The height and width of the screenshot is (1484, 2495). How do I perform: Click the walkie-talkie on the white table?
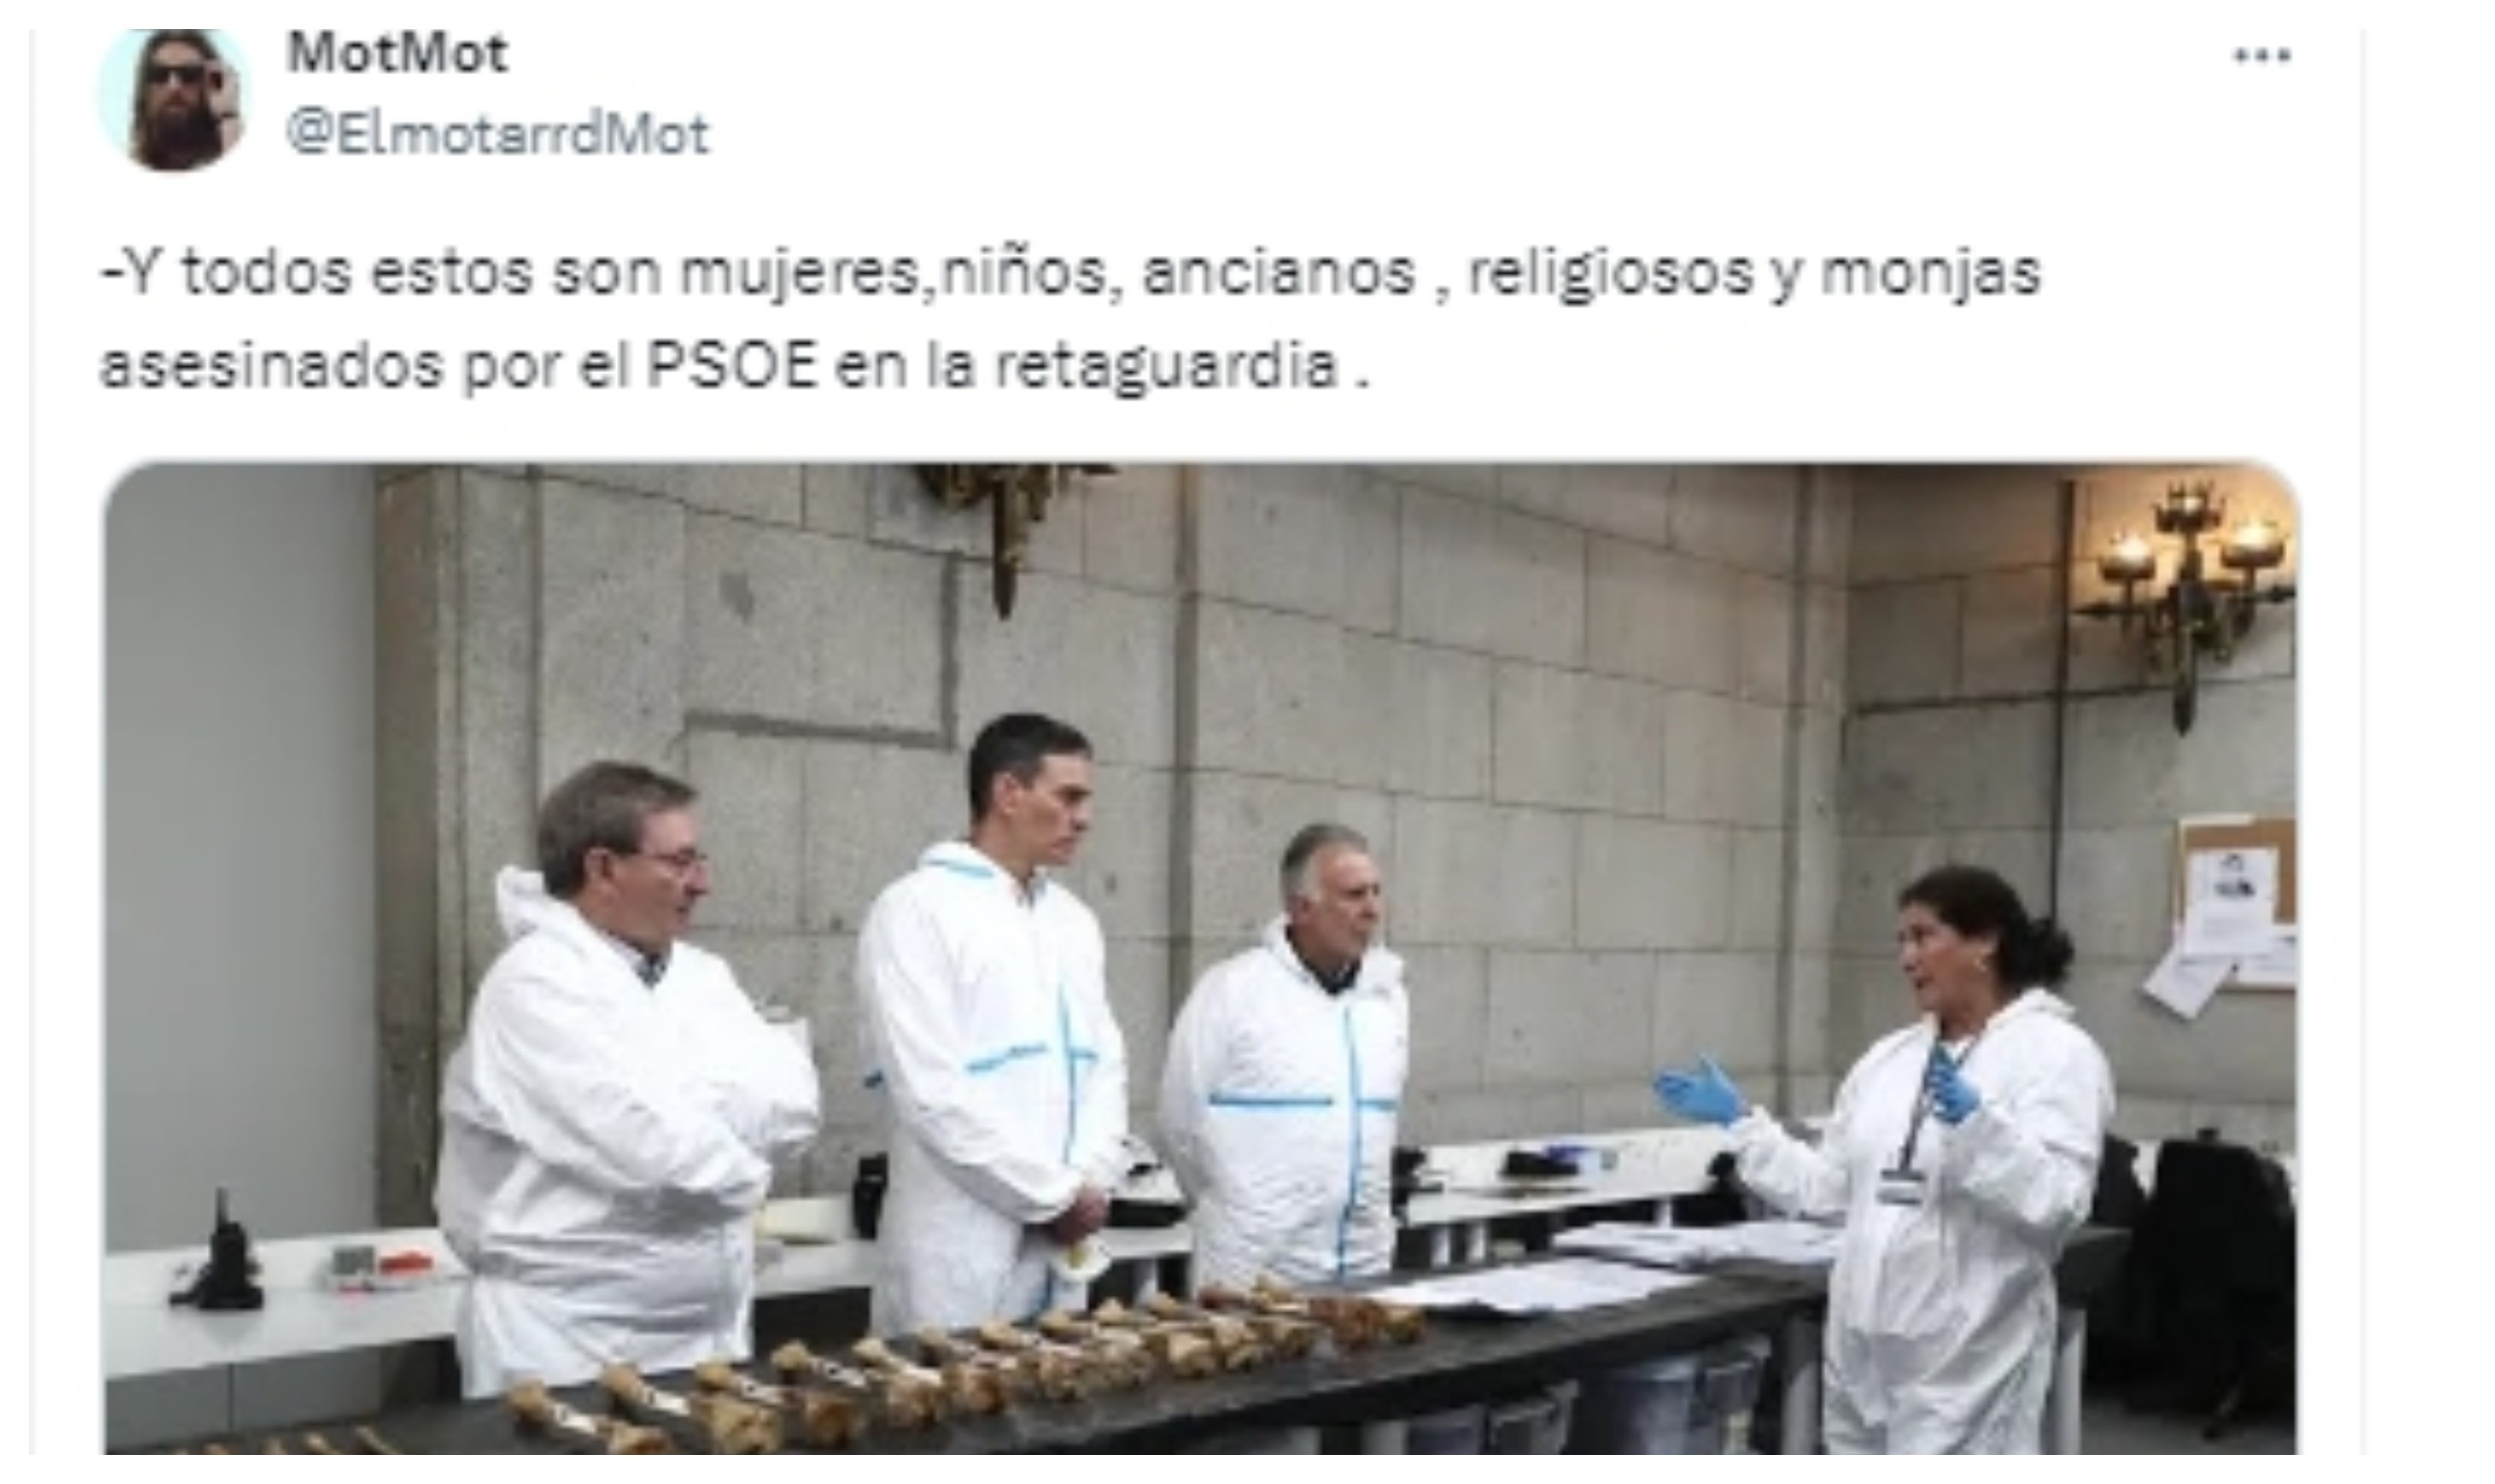[220, 1254]
